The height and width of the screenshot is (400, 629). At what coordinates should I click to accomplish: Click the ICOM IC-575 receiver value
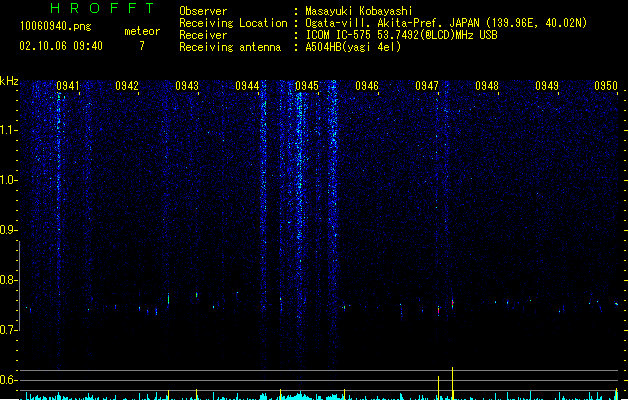point(402,35)
